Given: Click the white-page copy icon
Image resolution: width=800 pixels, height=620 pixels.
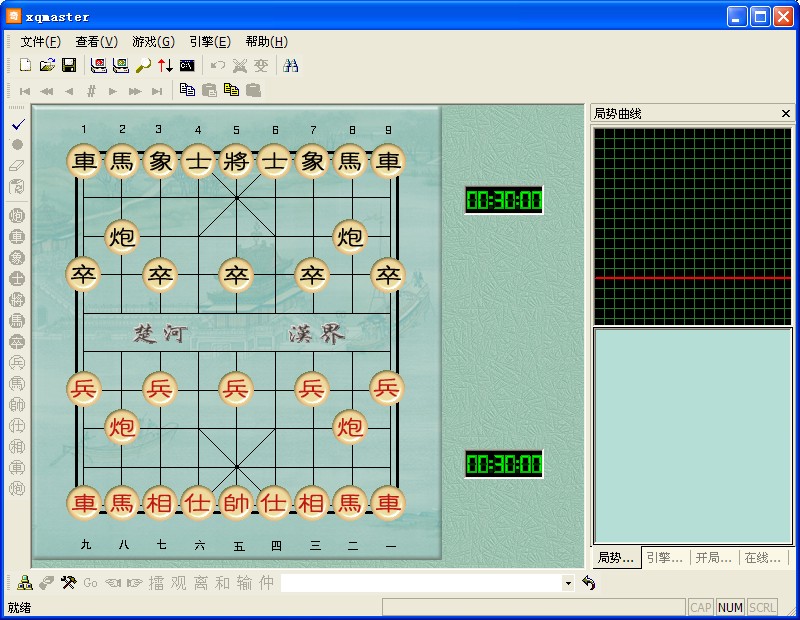Looking at the screenshot, I should click(187, 90).
